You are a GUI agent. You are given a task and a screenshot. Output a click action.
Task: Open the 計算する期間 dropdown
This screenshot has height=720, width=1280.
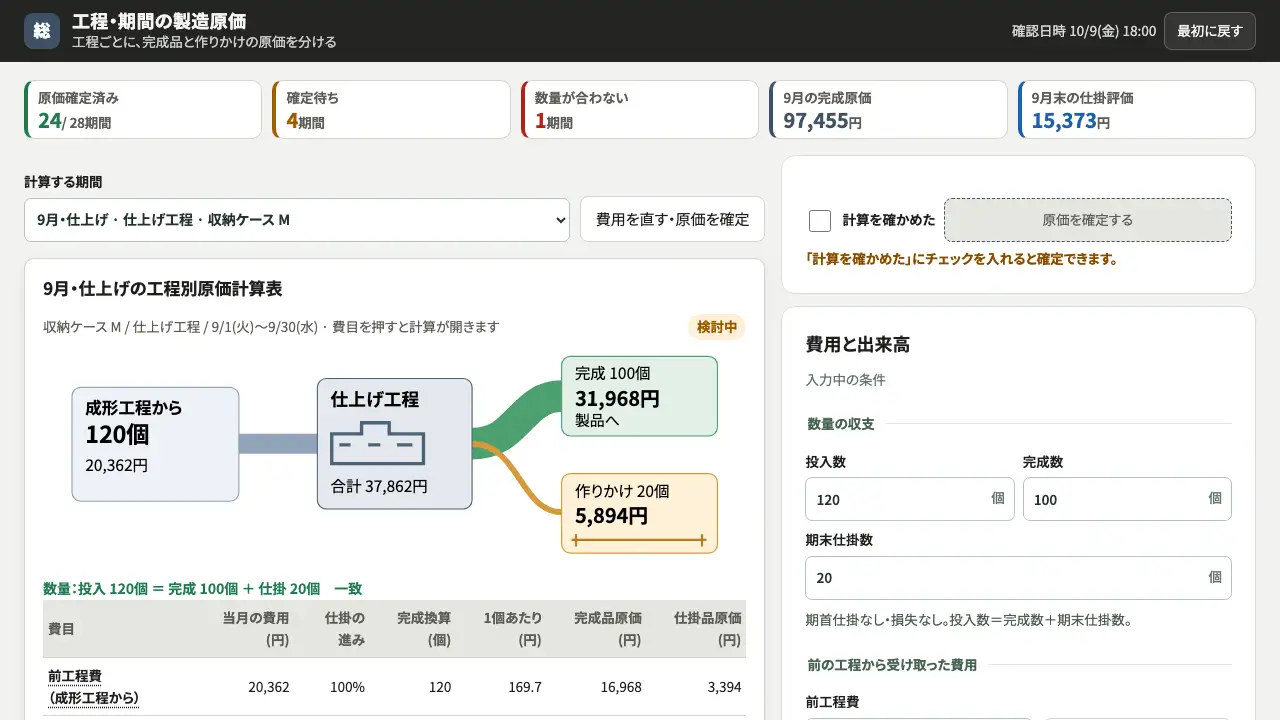(x=297, y=220)
